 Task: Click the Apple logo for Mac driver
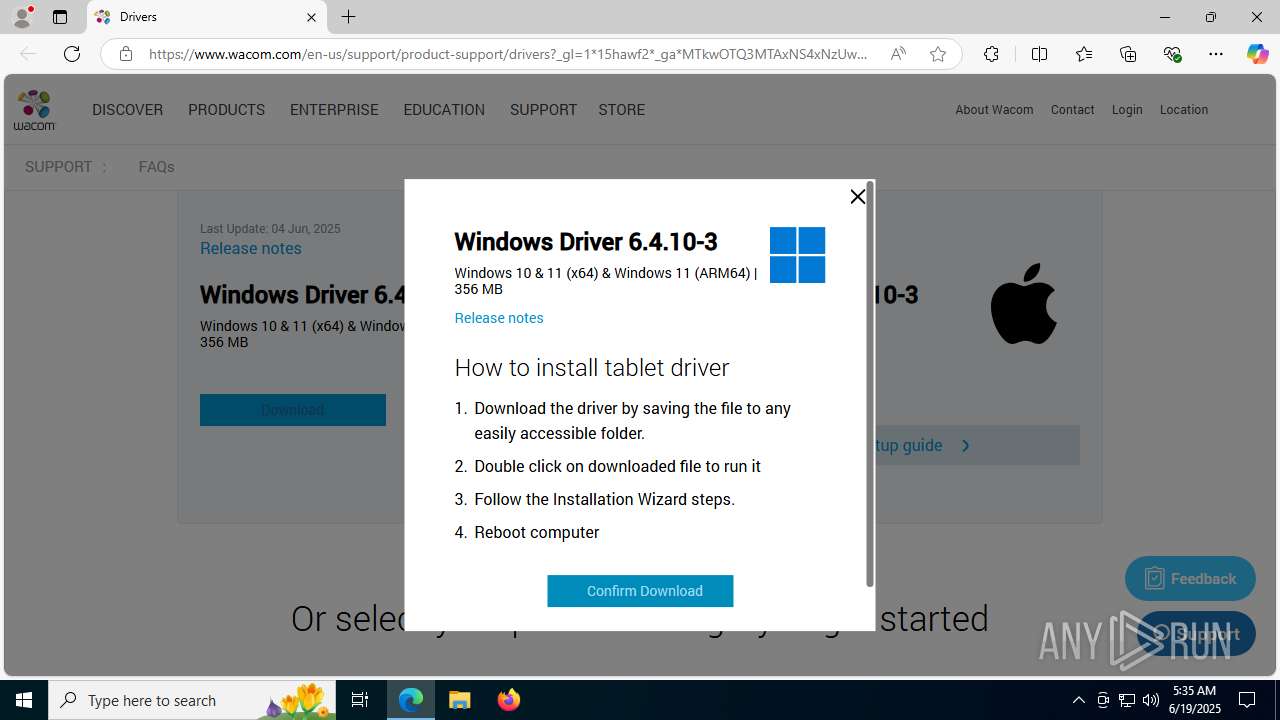[x=1023, y=304]
